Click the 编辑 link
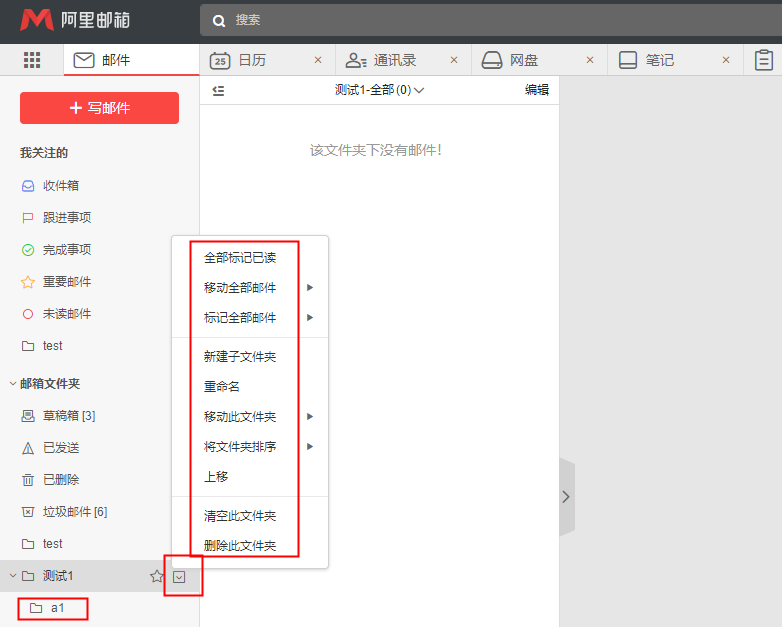The image size is (782, 627). click(537, 90)
